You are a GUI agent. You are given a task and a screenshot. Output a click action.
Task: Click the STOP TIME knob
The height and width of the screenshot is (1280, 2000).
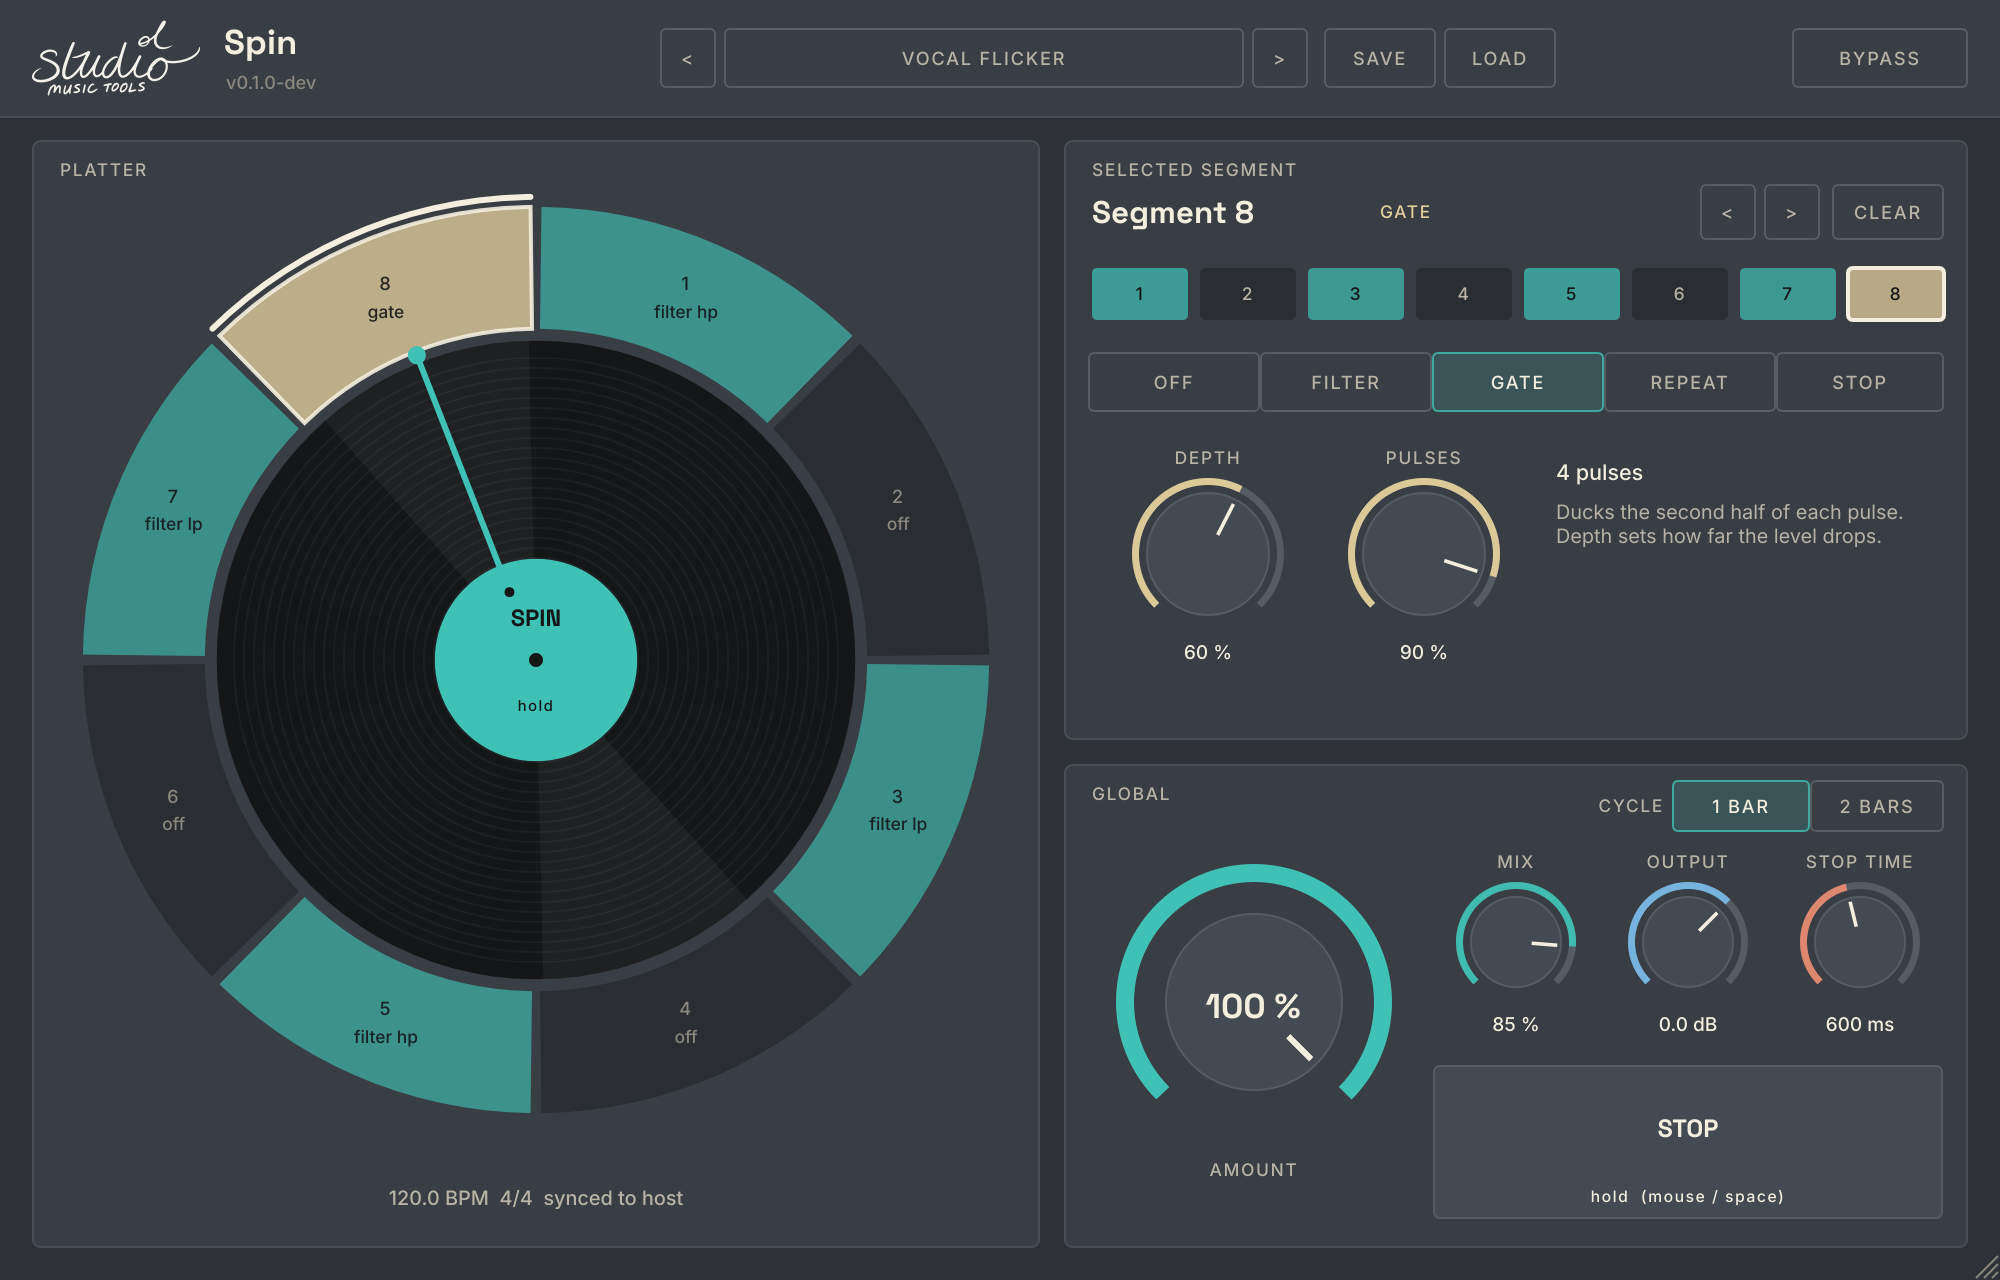(x=1859, y=942)
